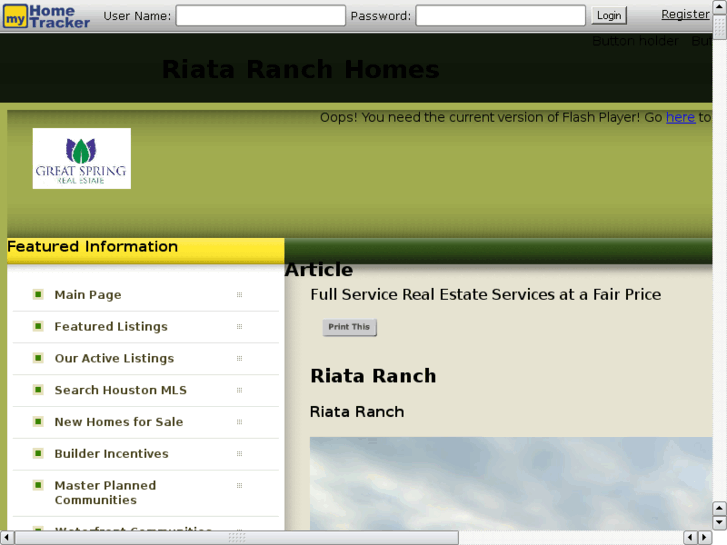This screenshot has height=545, width=727.
Task: Open Our Active Listings menu item
Action: point(115,359)
